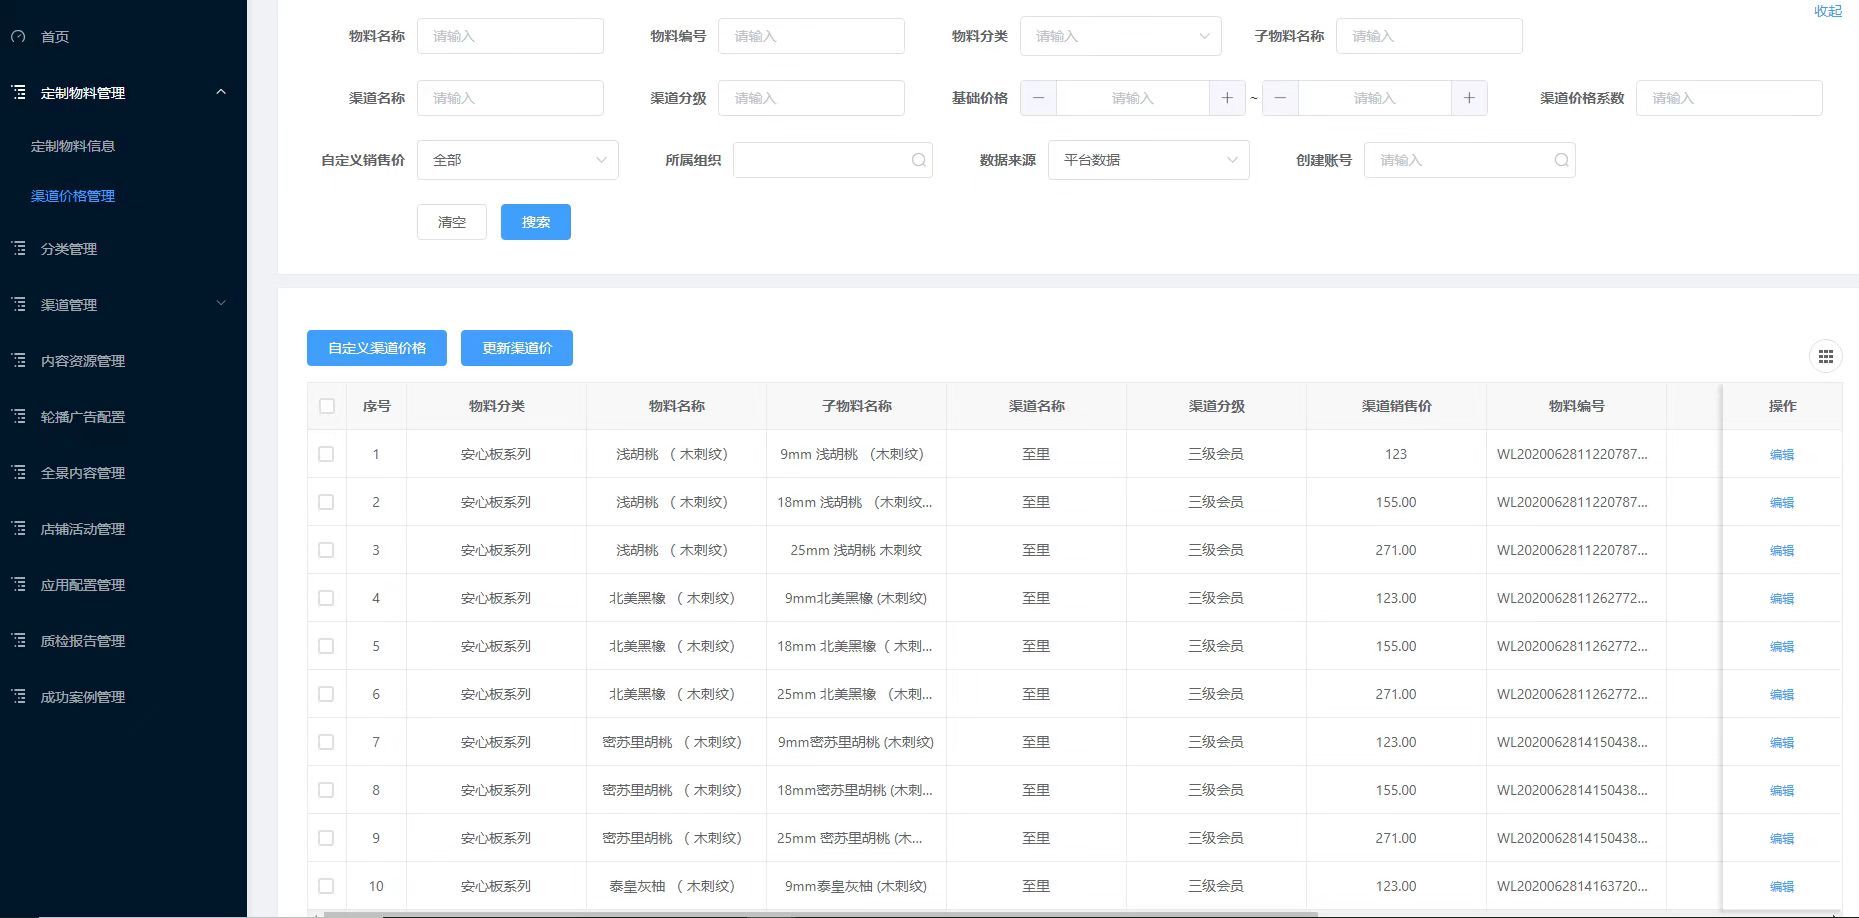Click the search icon in 创建账号 field
The image size is (1859, 918).
[1561, 160]
